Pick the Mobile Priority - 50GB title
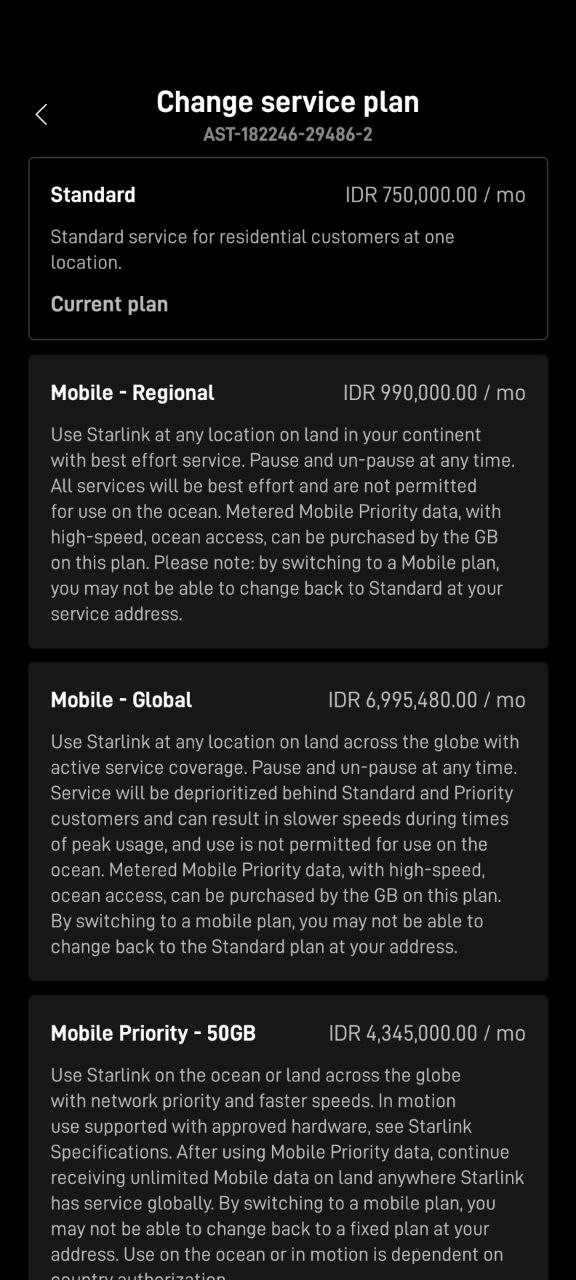Screen dimensions: 576x1280 [x=153, y=1033]
